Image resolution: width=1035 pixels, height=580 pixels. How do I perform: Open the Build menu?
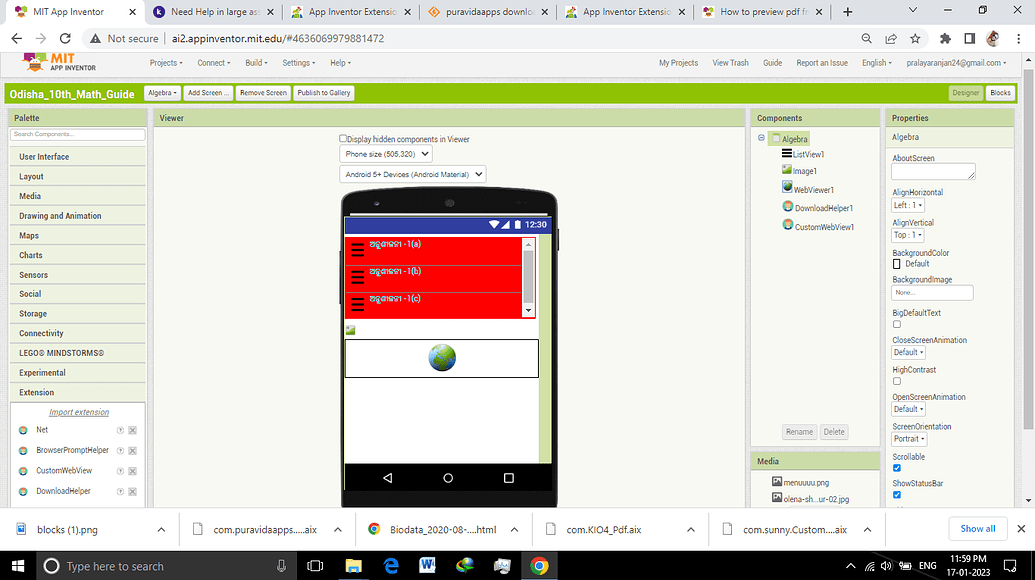256,62
